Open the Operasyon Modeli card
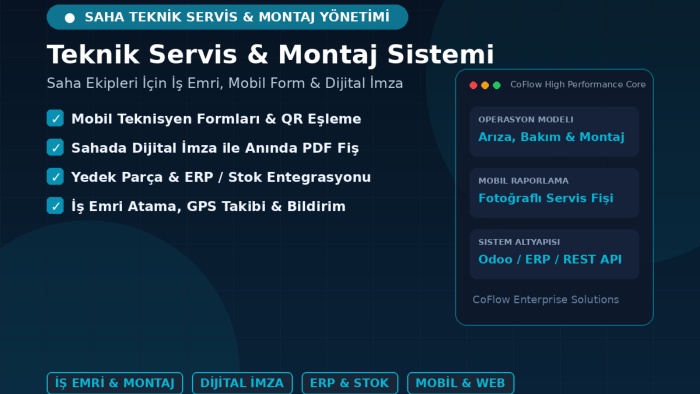700x394 pixels. tap(554, 132)
